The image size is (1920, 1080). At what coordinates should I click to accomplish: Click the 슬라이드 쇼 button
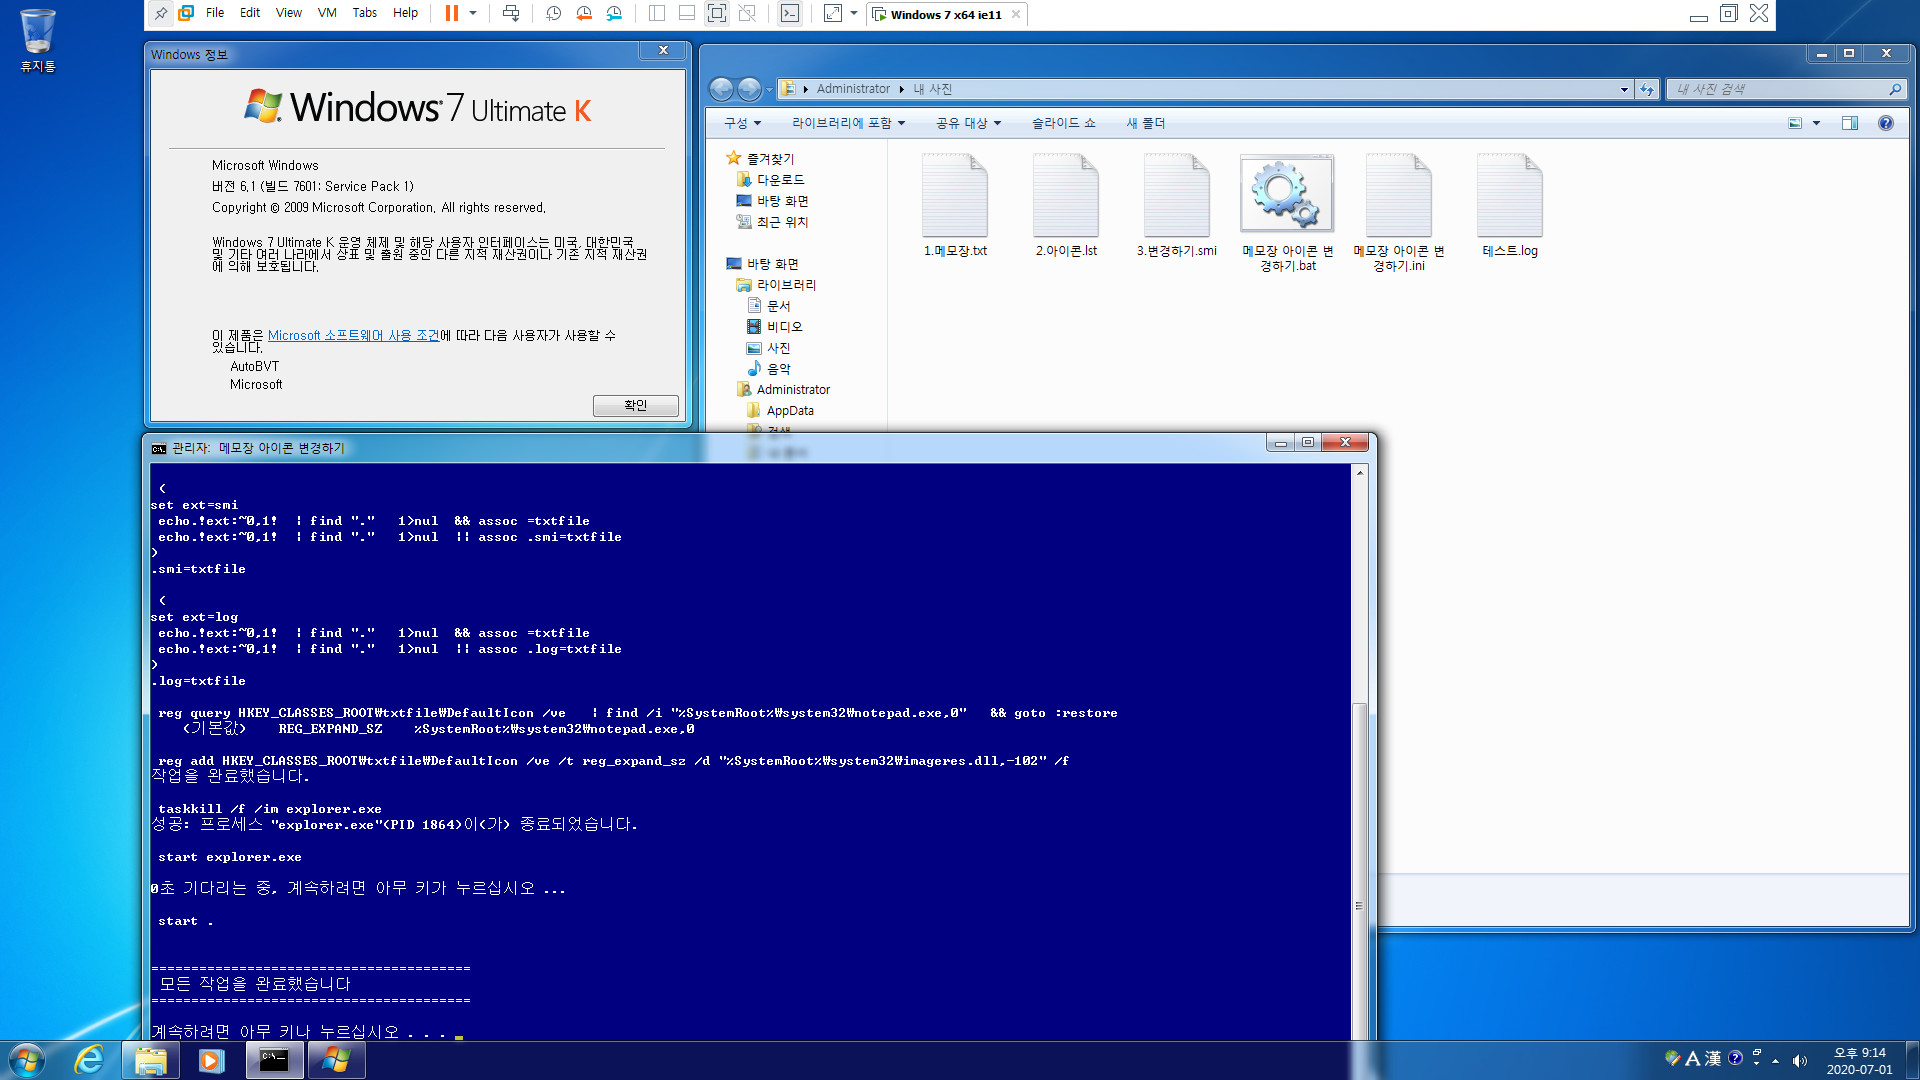tap(1063, 123)
